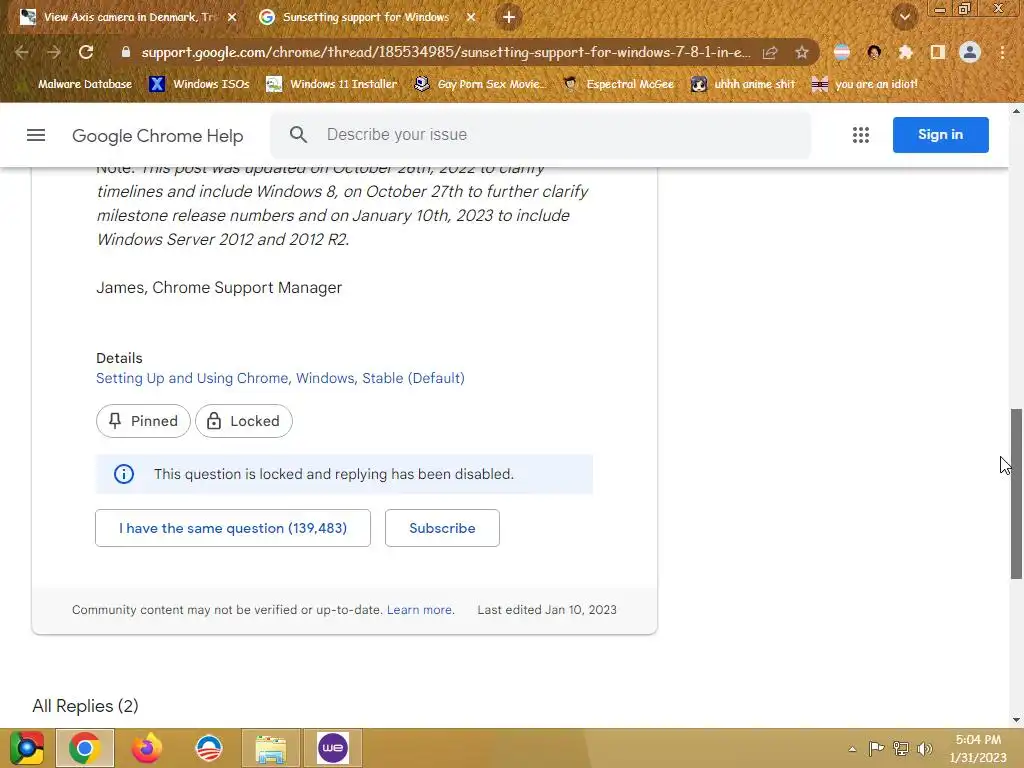Open the uhhh anime bookmark

coord(744,84)
